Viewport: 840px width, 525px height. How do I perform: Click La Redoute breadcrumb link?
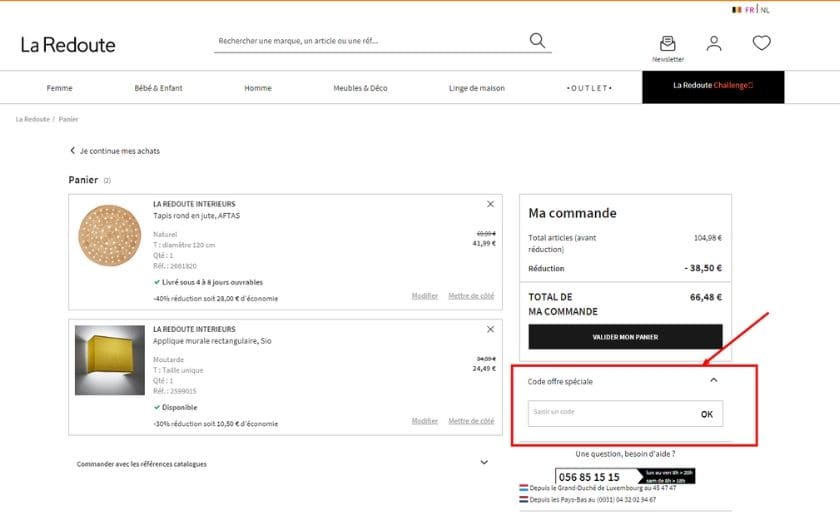pos(33,119)
